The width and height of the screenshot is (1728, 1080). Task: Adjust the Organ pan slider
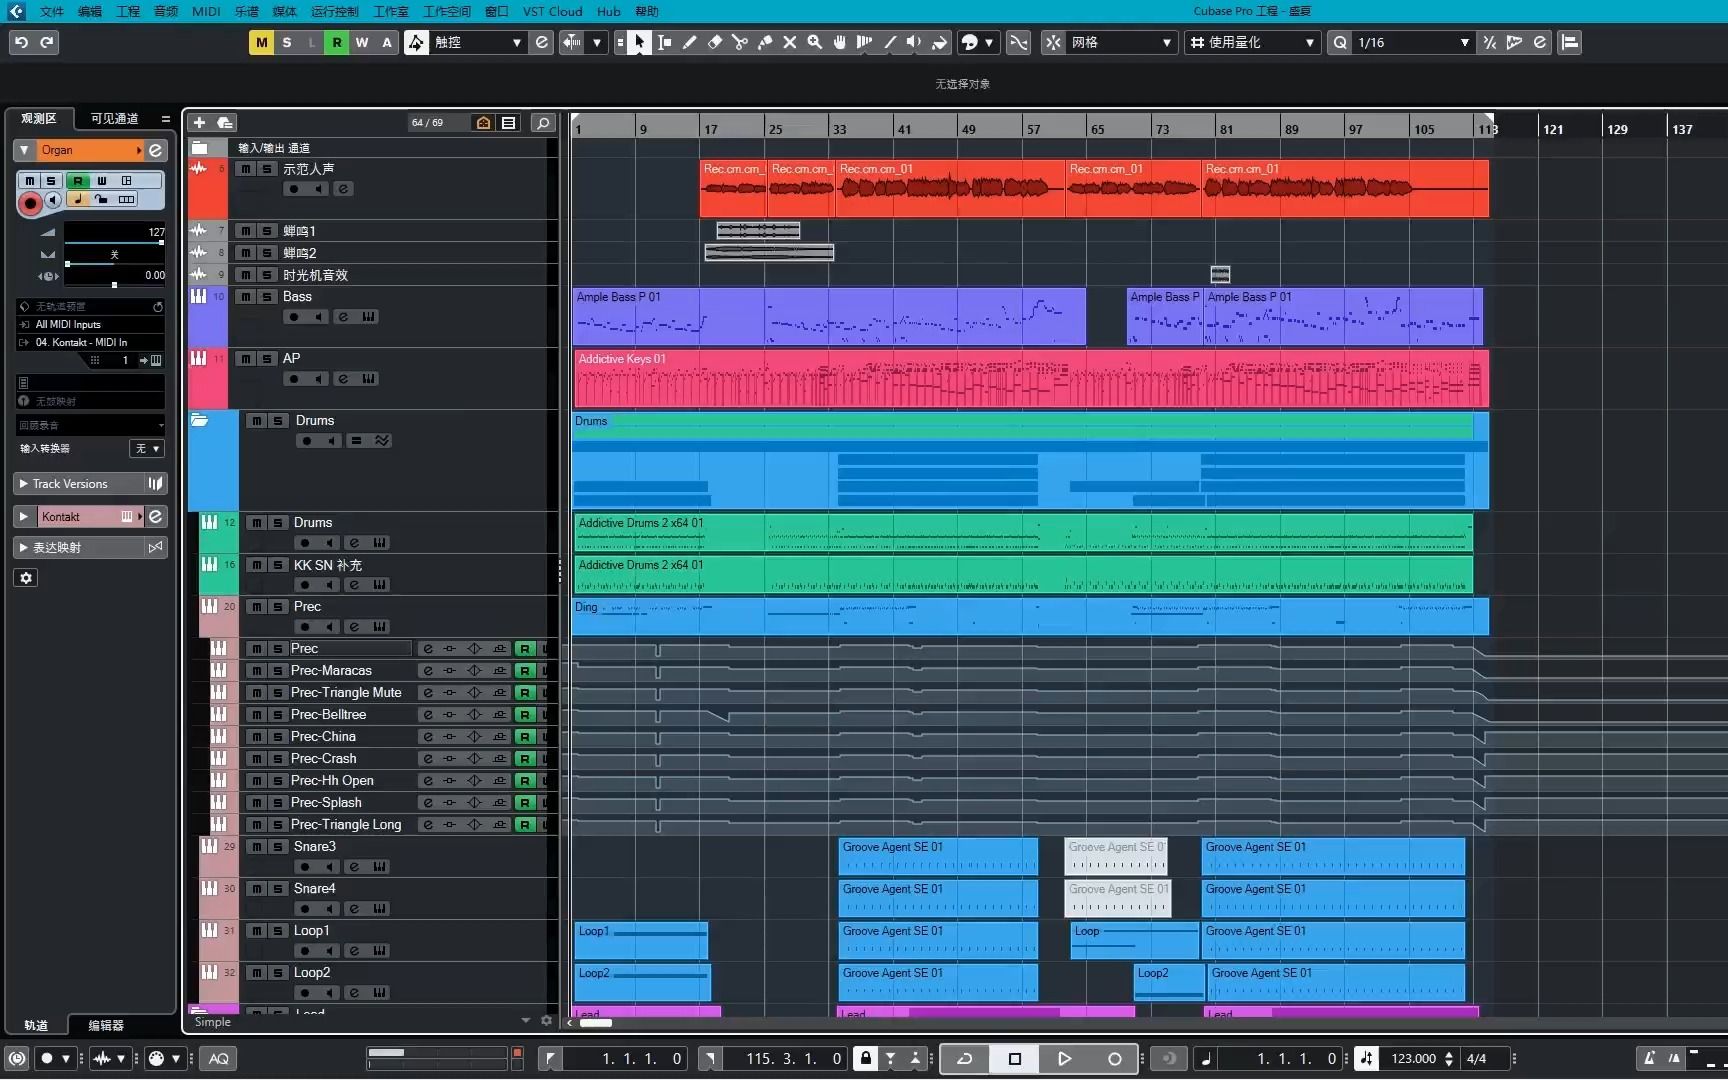(114, 264)
